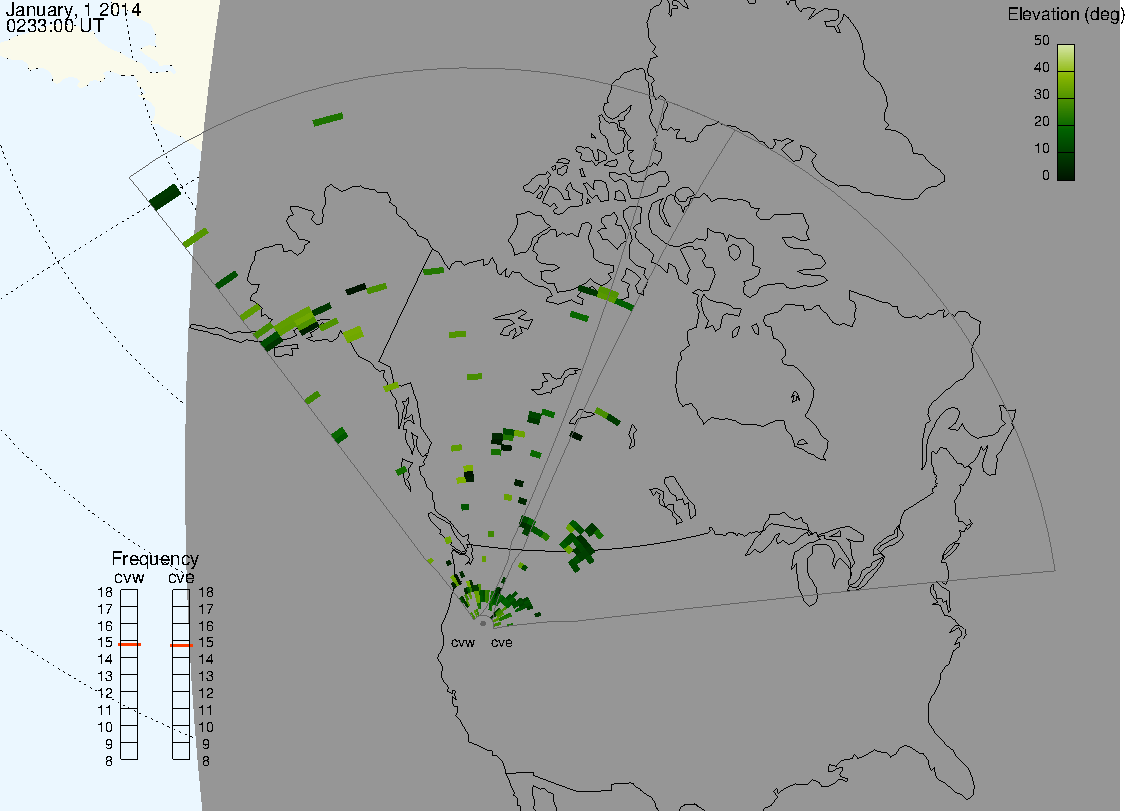Click "12" on the cvw frequency scale
Viewport: 1125px width, 811px height.
pyautogui.click(x=105, y=693)
